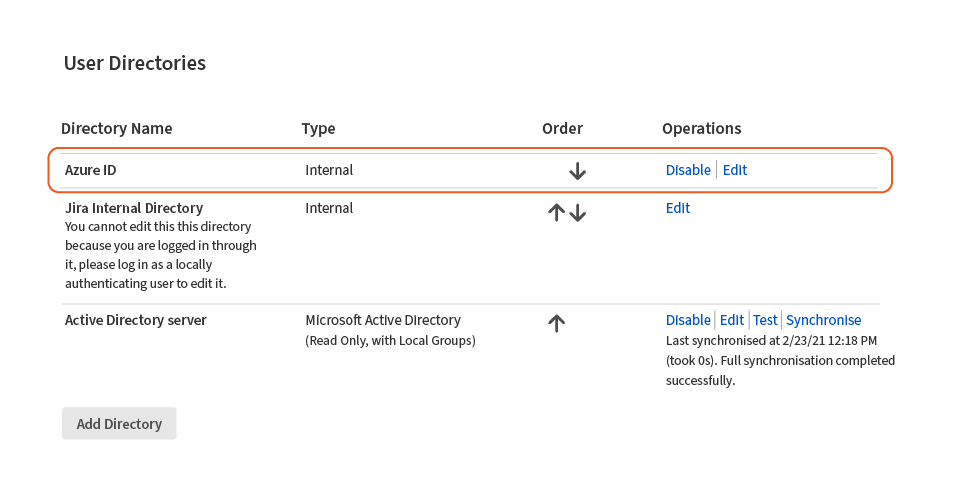Viewport: 955px width, 495px height.
Task: Test the Active Directory server connection
Action: tap(765, 320)
